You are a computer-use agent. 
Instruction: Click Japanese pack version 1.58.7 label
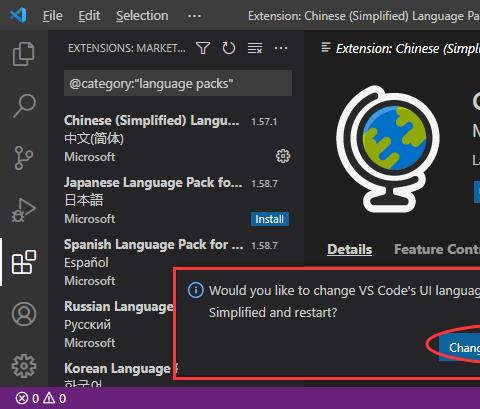(264, 184)
